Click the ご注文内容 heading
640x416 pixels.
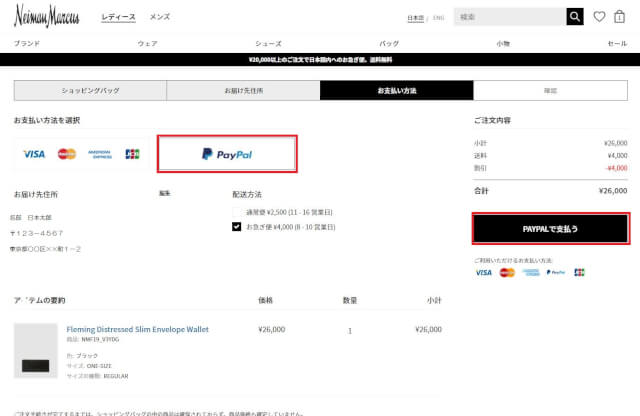click(x=492, y=120)
